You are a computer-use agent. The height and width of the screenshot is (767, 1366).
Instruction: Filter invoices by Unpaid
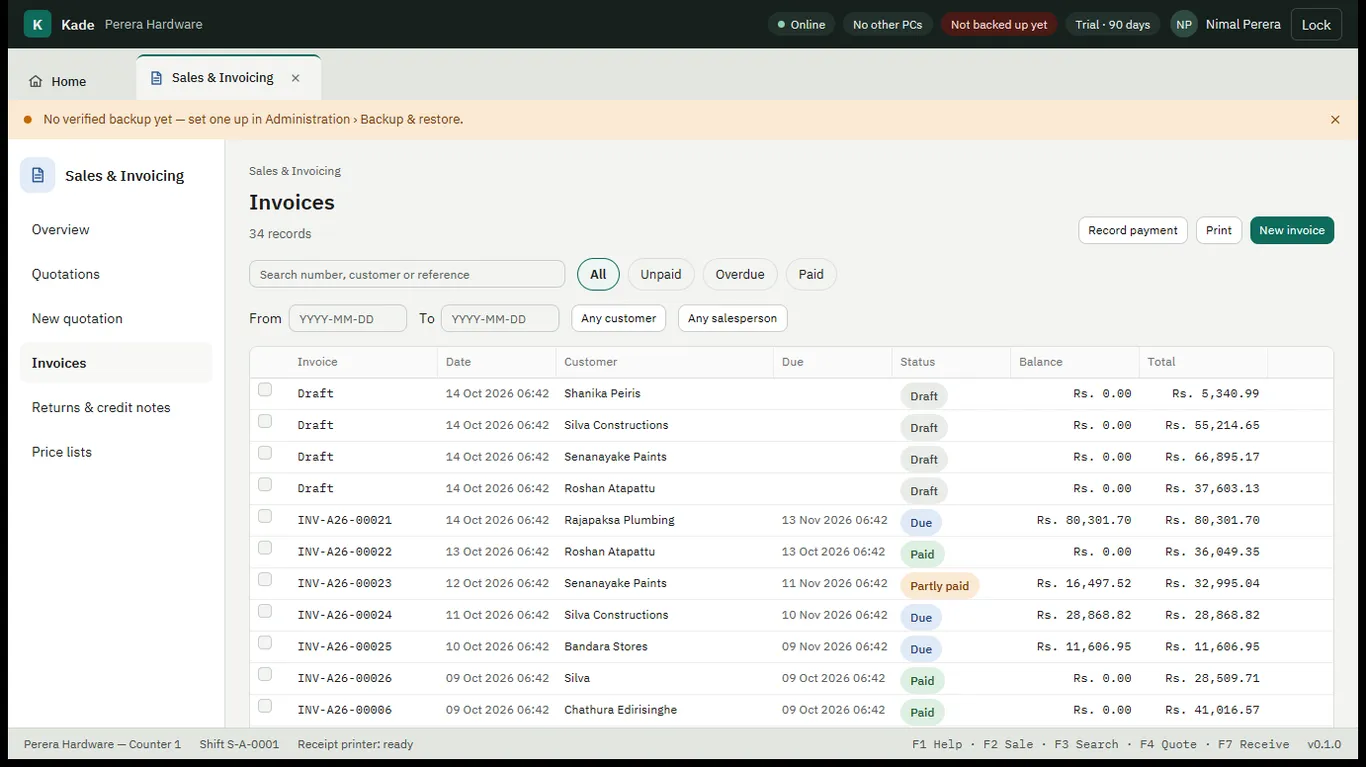tap(661, 274)
